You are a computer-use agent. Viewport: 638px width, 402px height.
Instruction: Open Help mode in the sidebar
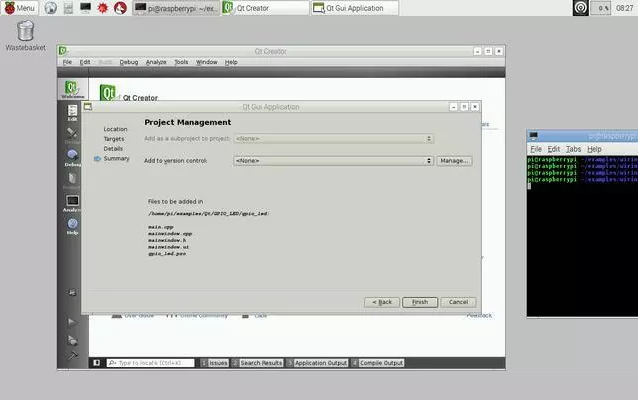click(72, 226)
